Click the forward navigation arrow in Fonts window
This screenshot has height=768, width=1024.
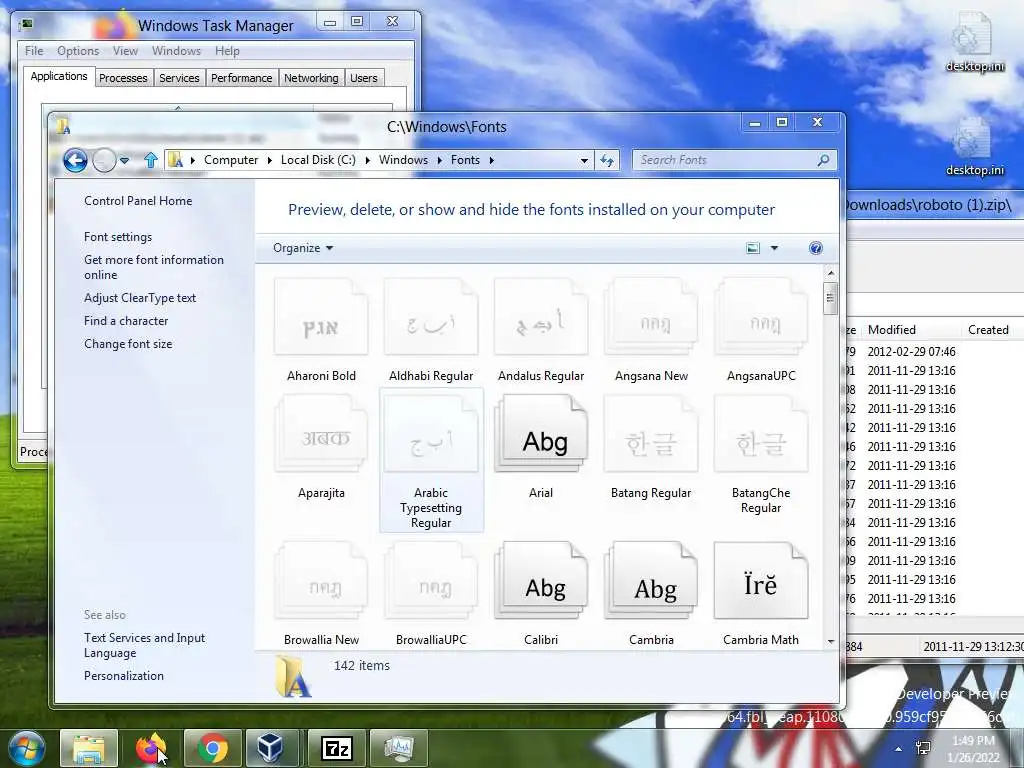click(x=104, y=160)
